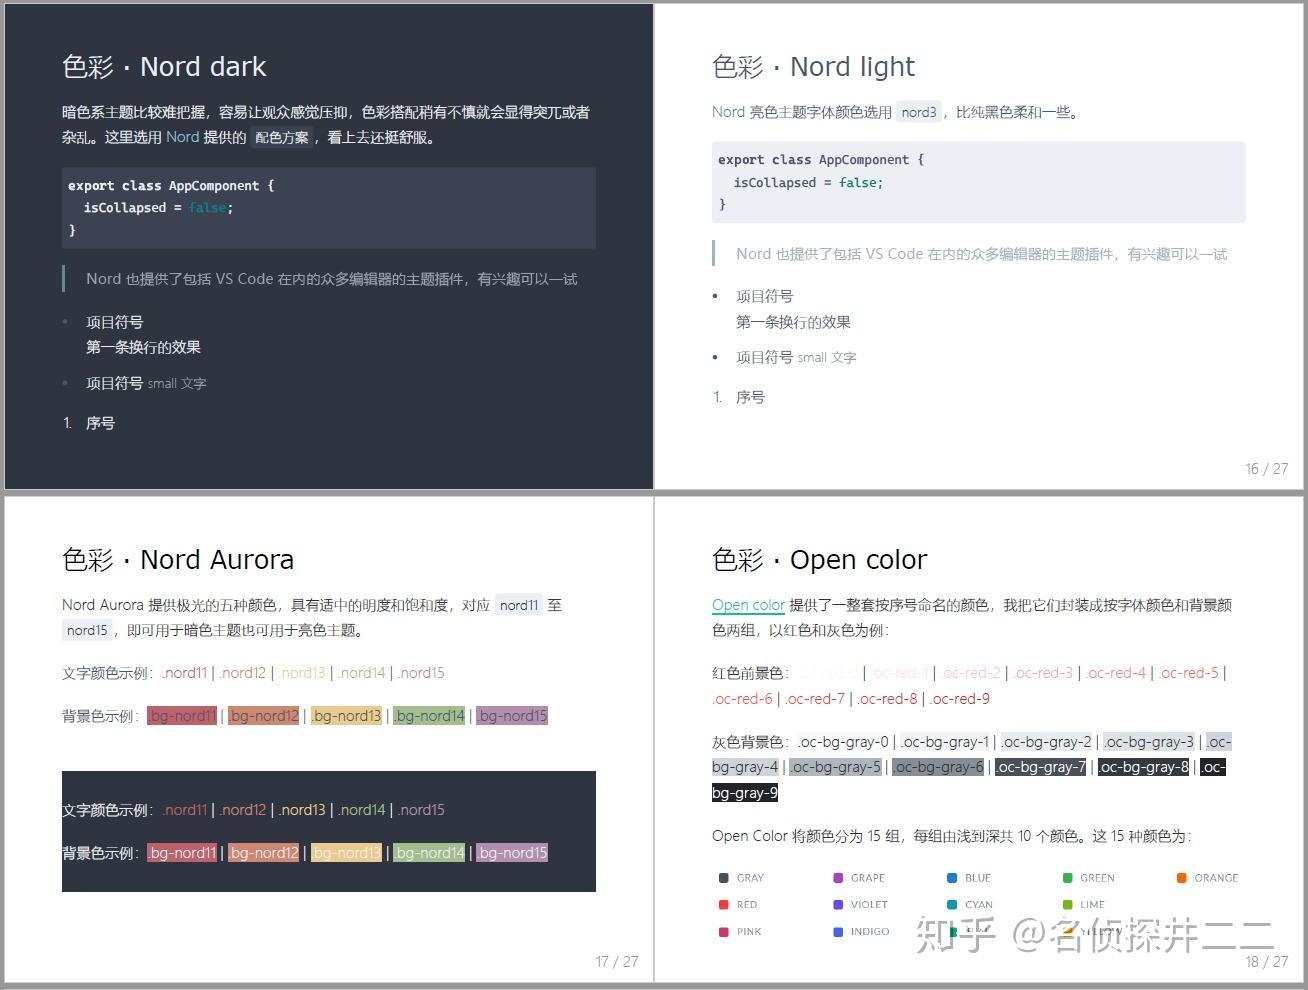
Task: Click the RED color square icon
Action: click(724, 904)
